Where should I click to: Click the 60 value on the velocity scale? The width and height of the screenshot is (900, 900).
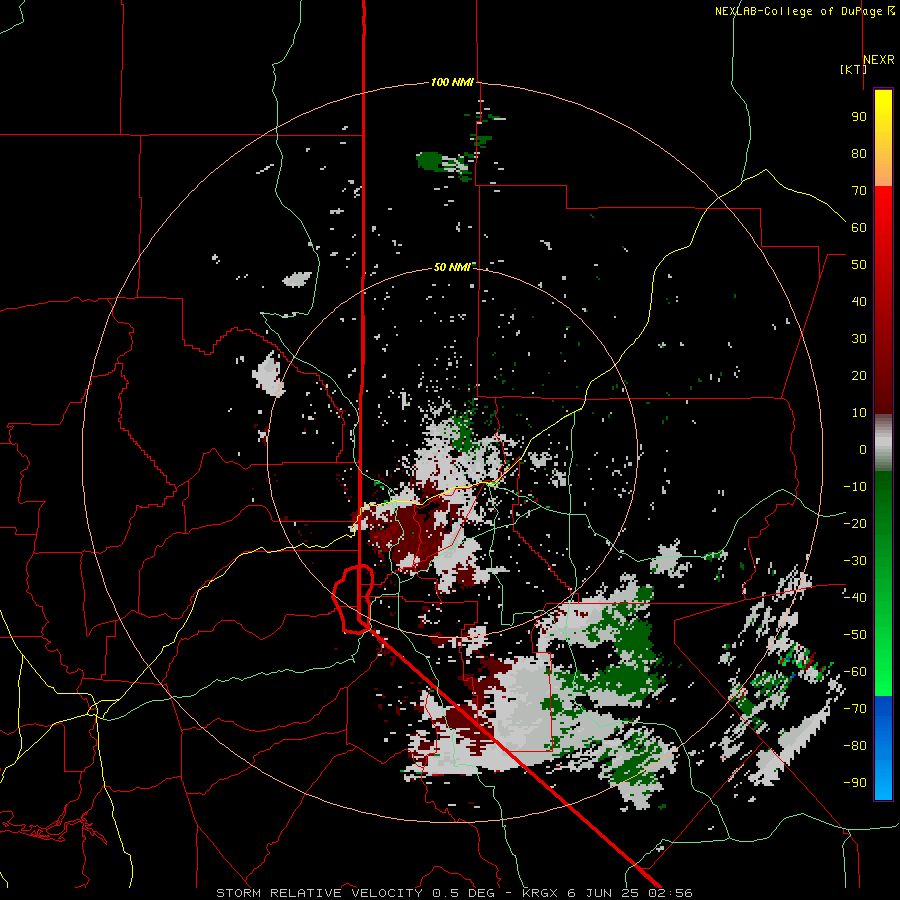(x=859, y=228)
